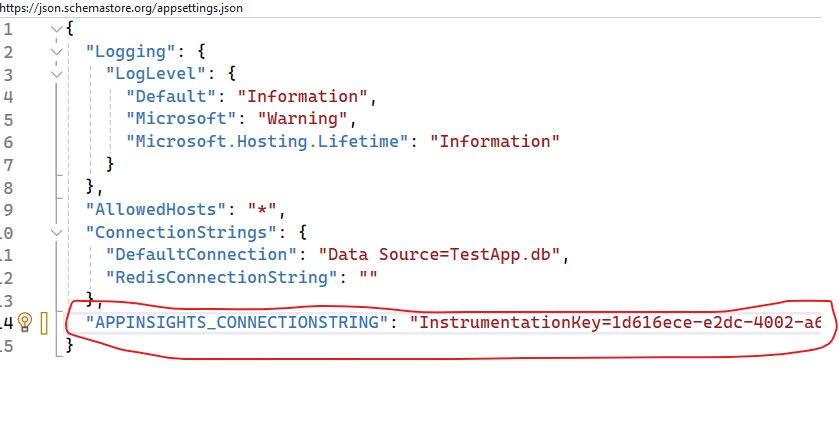This screenshot has height=440, width=839.
Task: Click inside the empty RedisConnectionString value
Action: [x=369, y=277]
